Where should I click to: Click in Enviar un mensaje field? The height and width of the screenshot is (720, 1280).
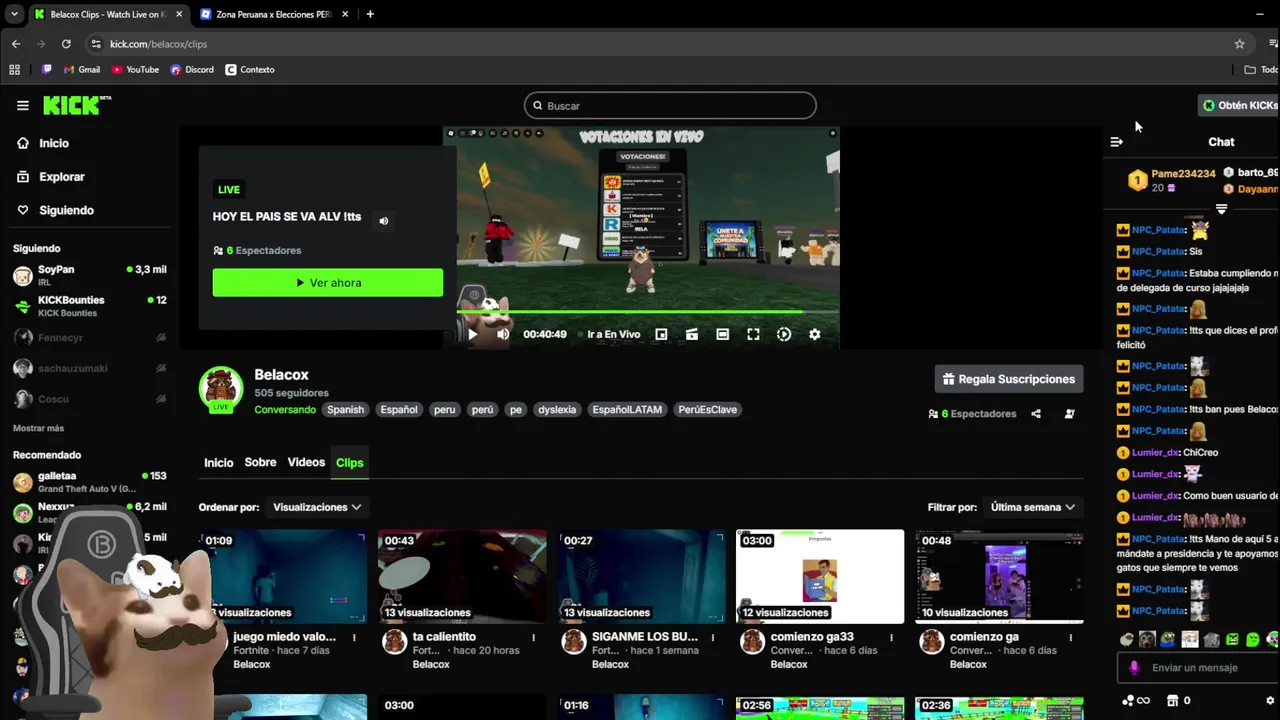[1200, 668]
